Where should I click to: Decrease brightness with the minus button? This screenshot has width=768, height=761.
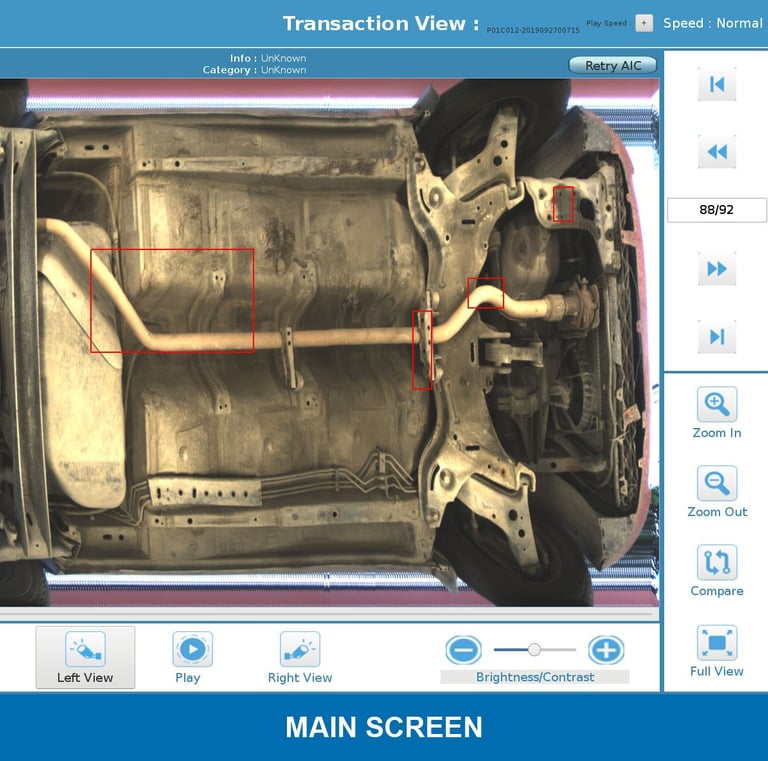pos(463,650)
